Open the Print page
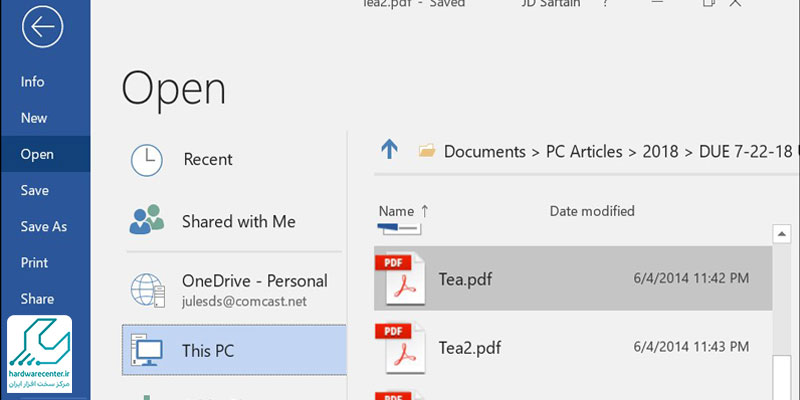This screenshot has width=800, height=400. pyautogui.click(x=34, y=263)
